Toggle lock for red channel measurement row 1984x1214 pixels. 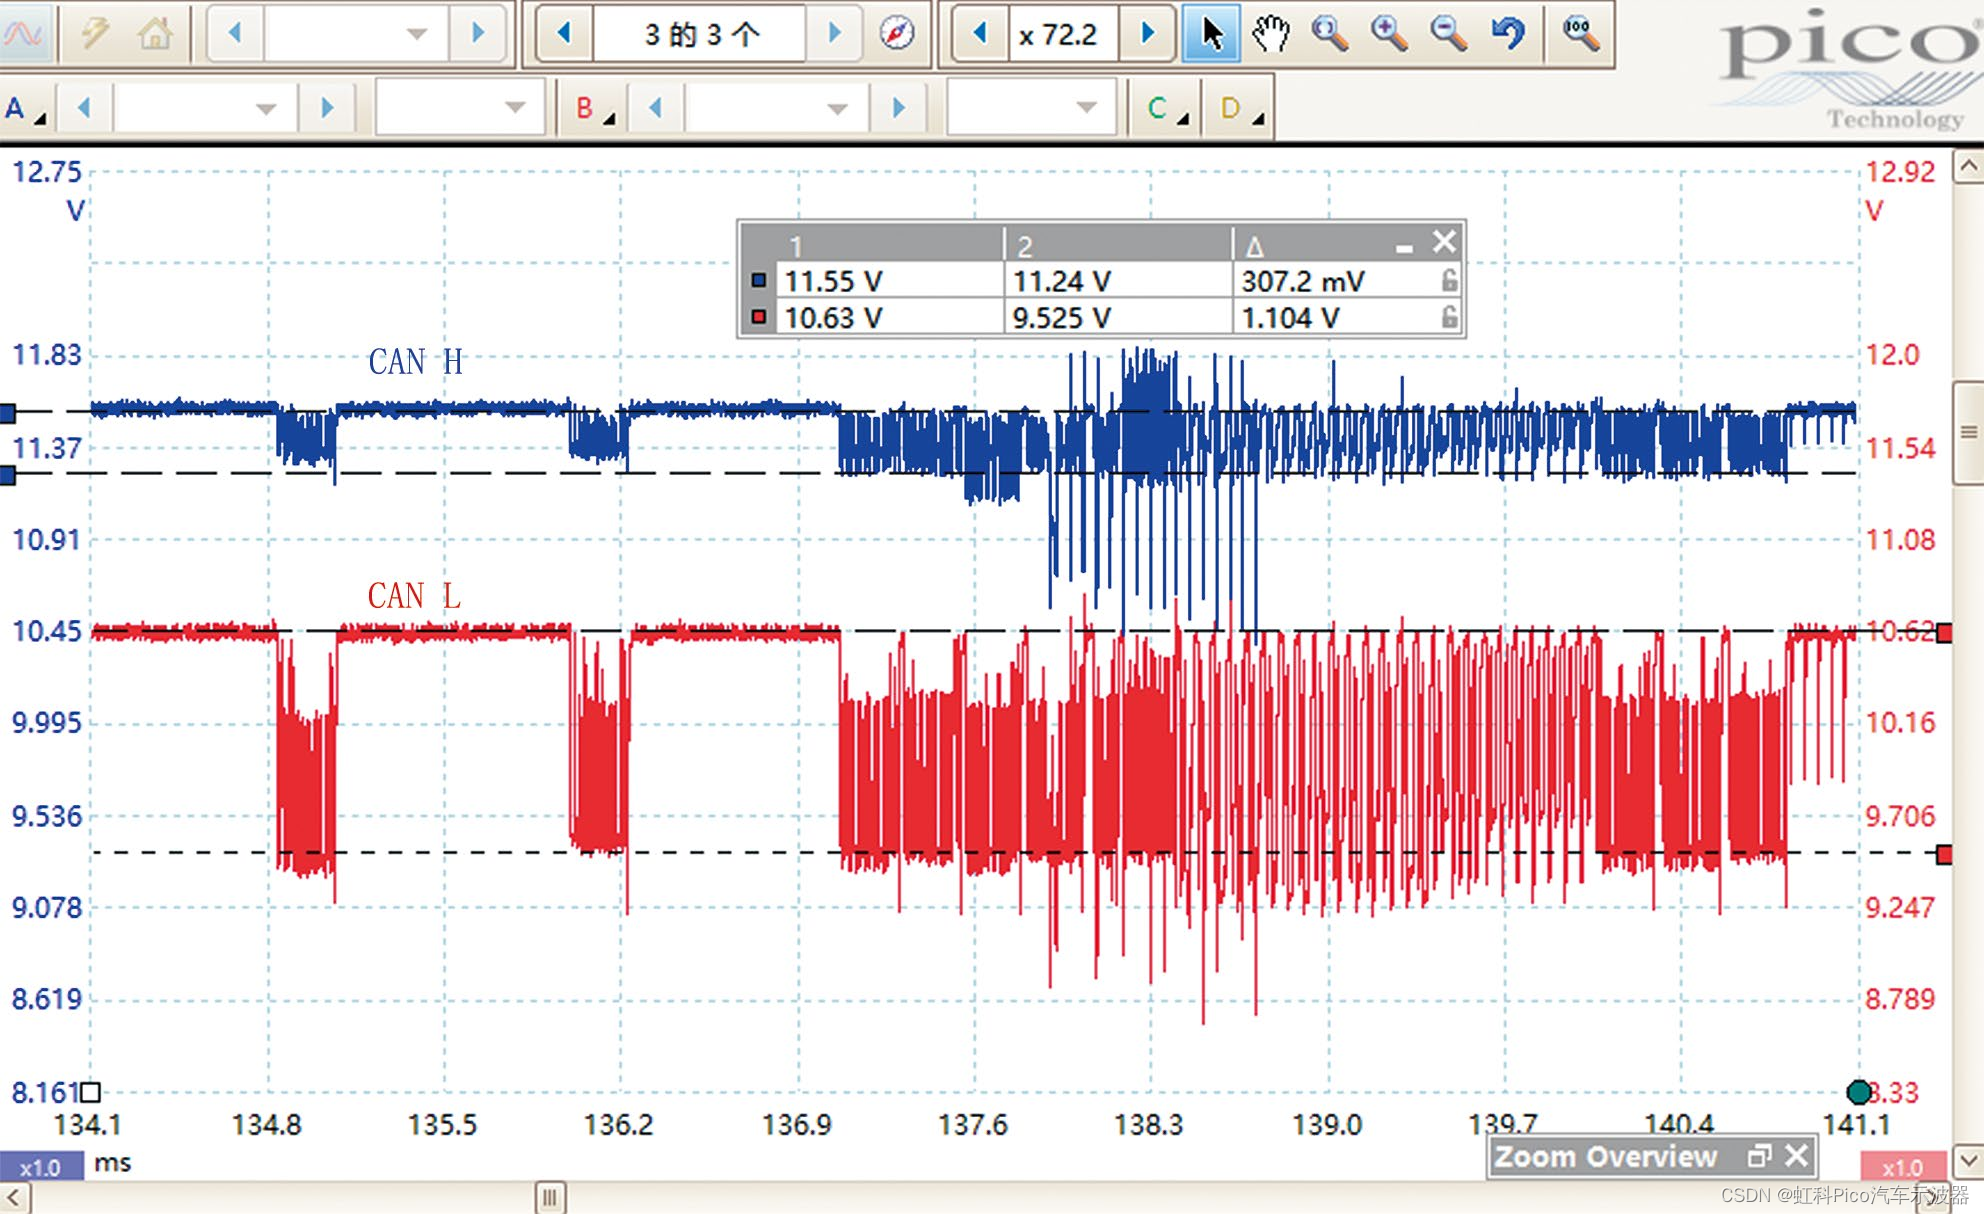1449,317
